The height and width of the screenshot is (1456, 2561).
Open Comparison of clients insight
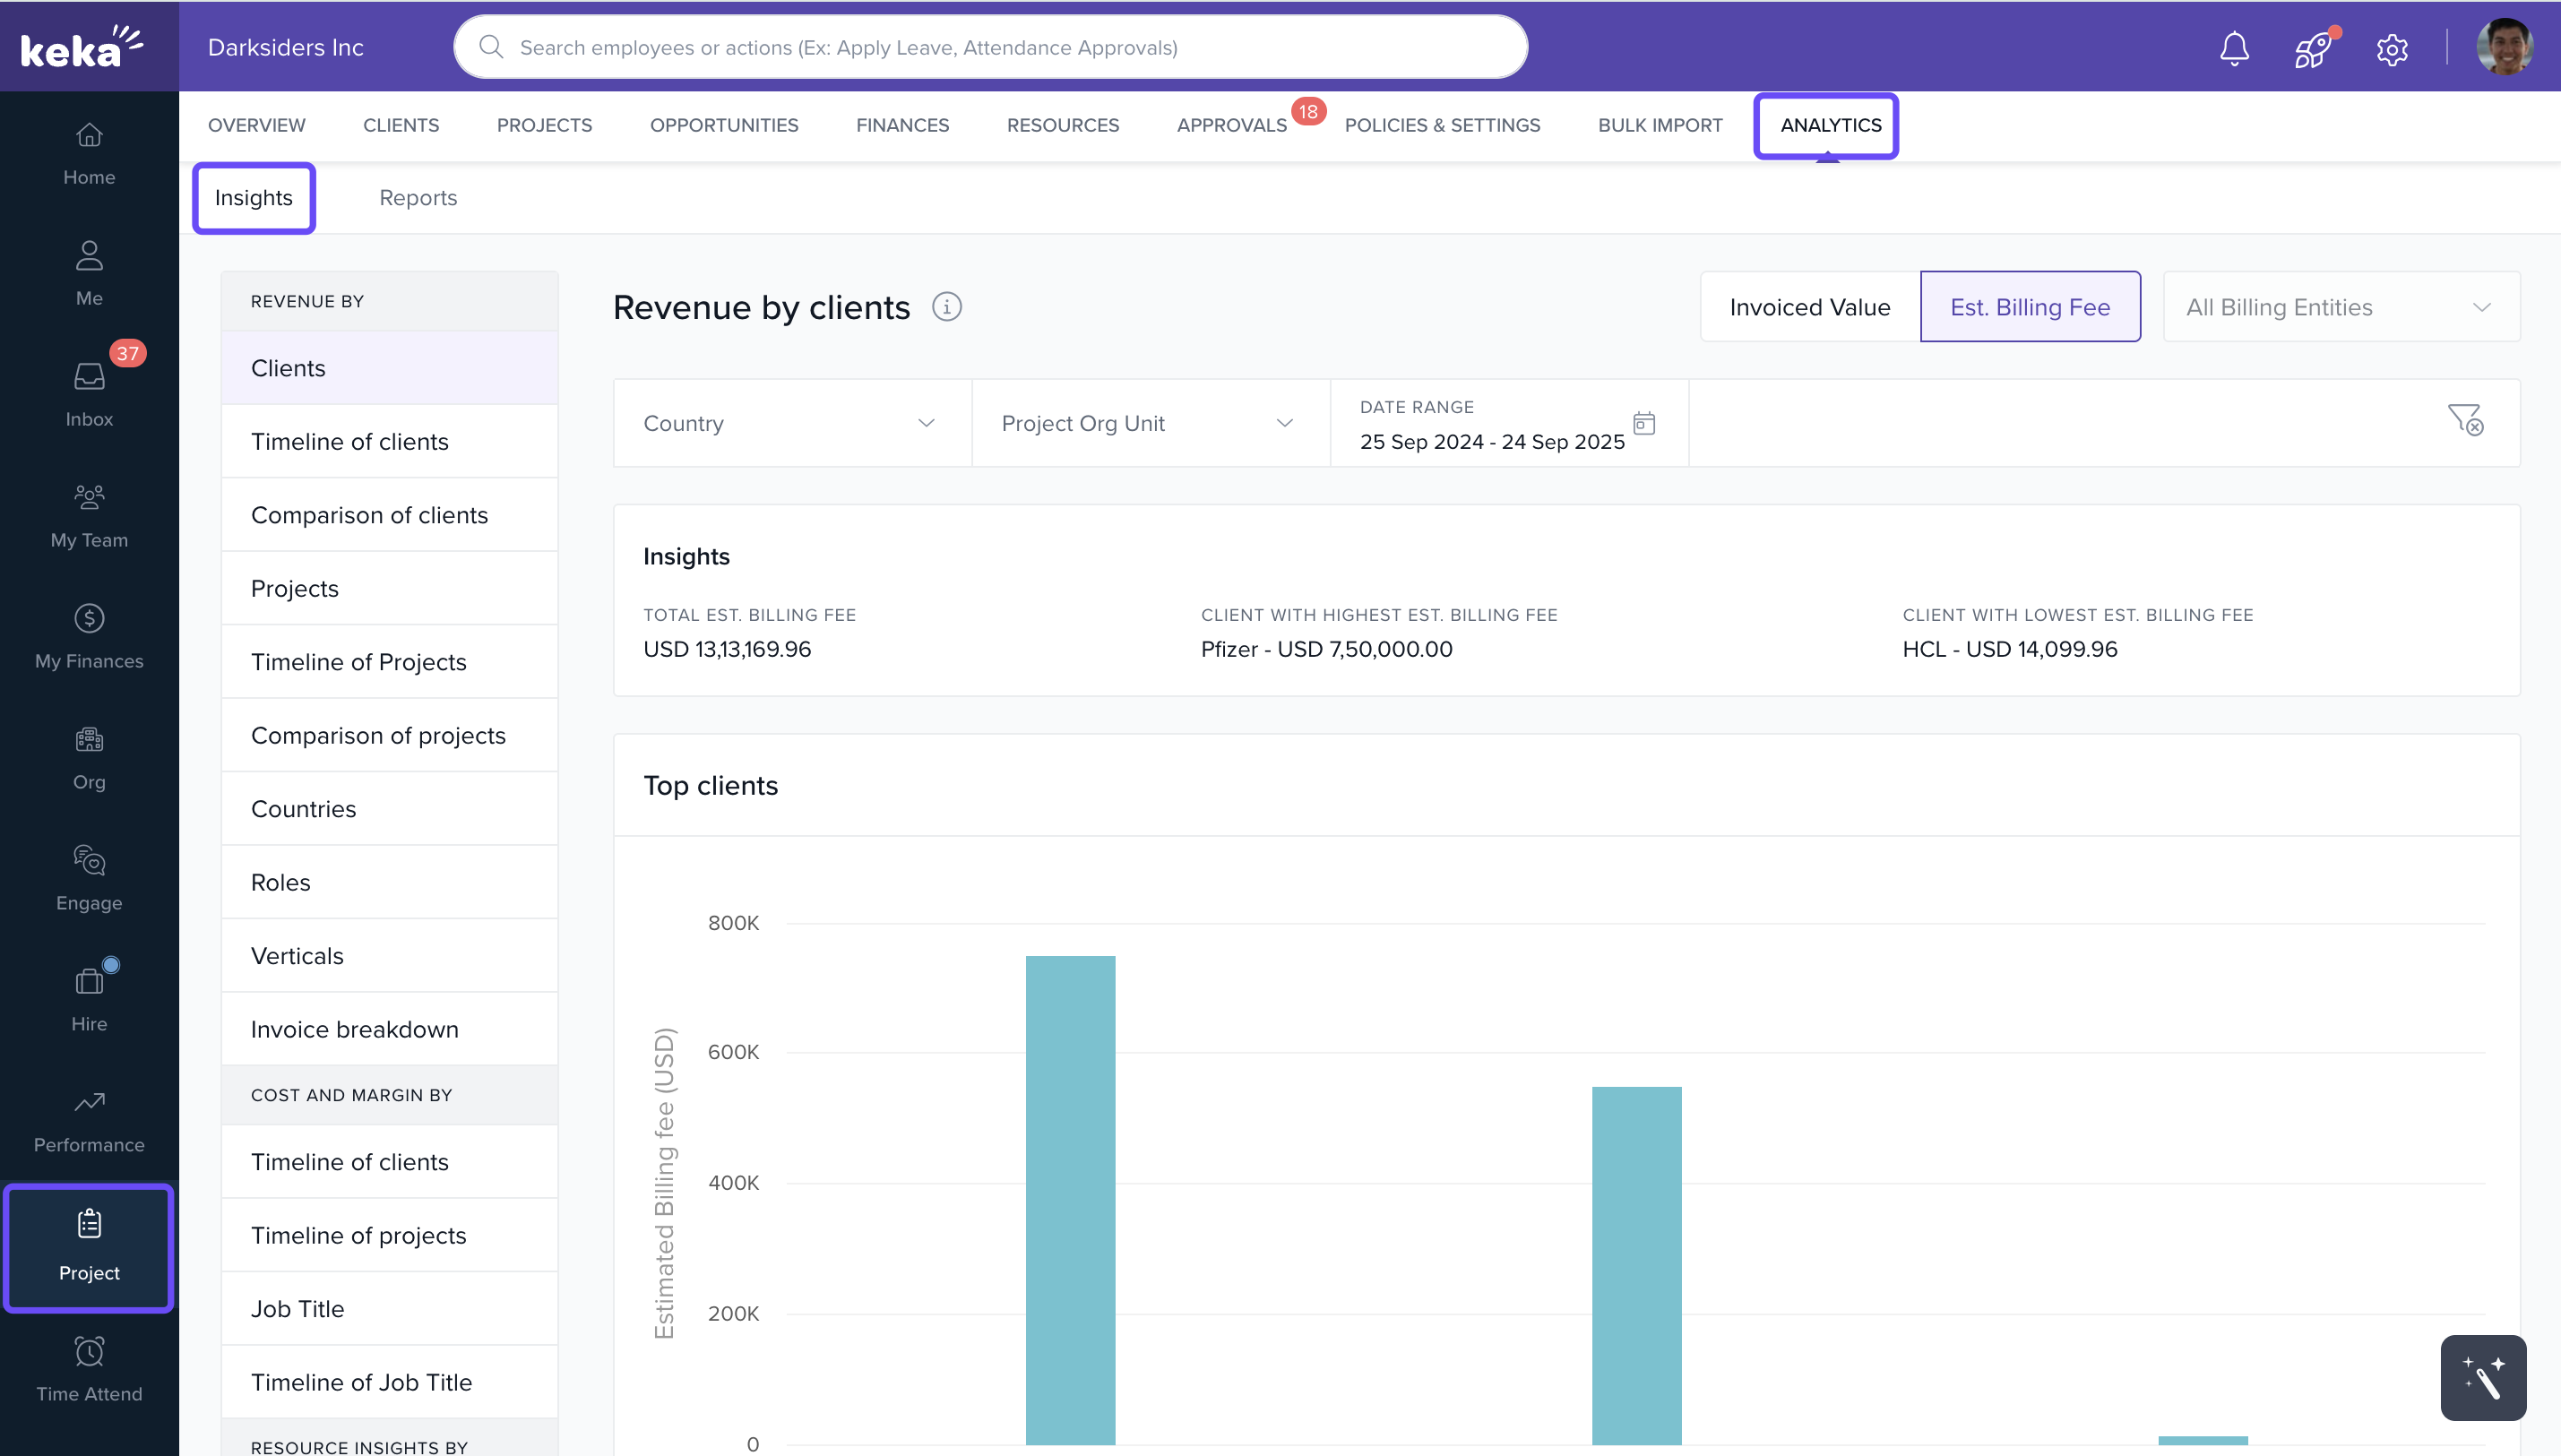369,515
